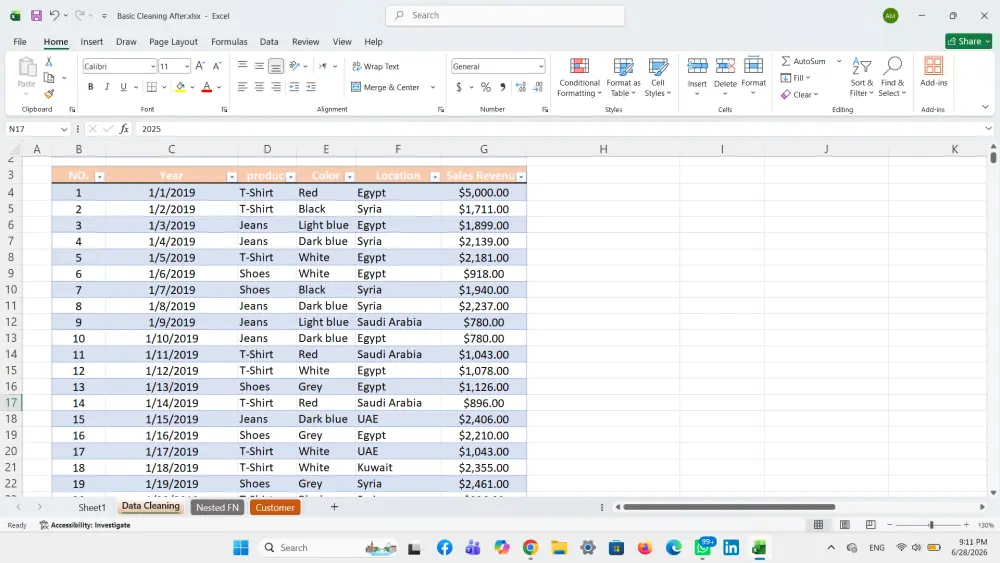The width and height of the screenshot is (1000, 563).
Task: Click Delete cells icon
Action: pos(725,67)
